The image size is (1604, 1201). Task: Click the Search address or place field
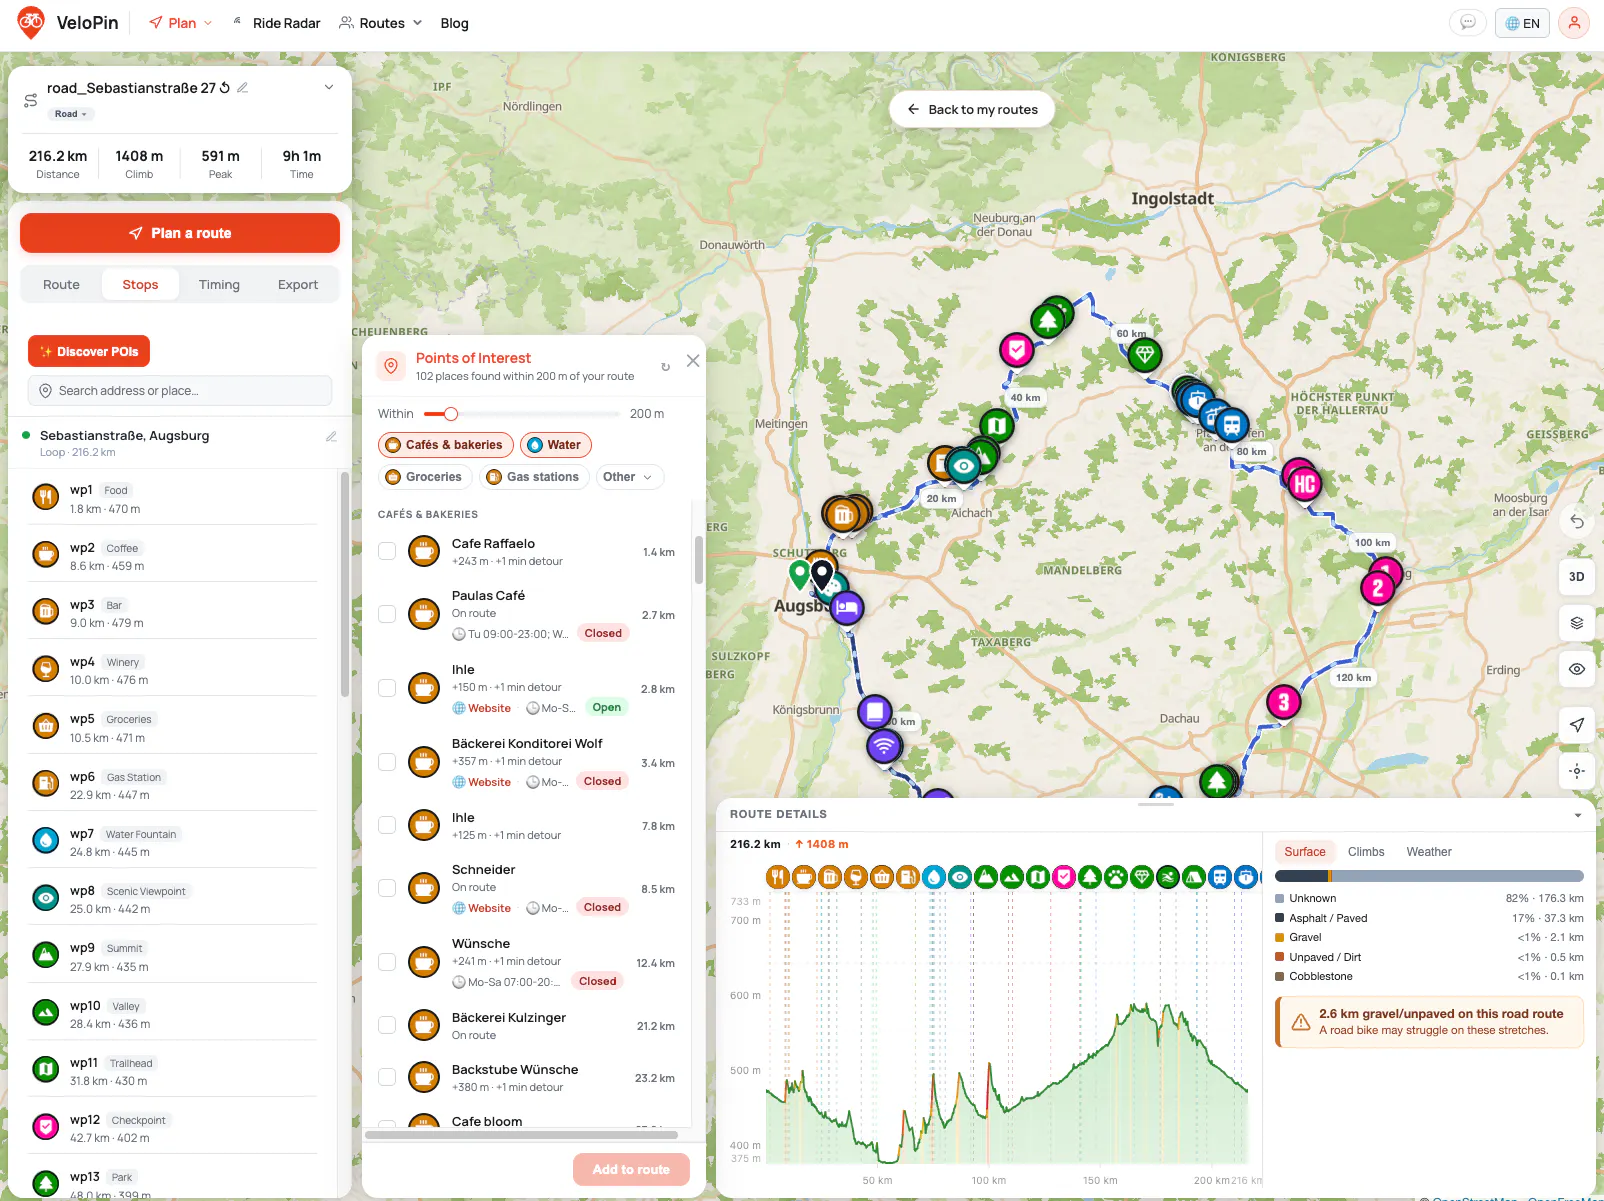point(180,391)
